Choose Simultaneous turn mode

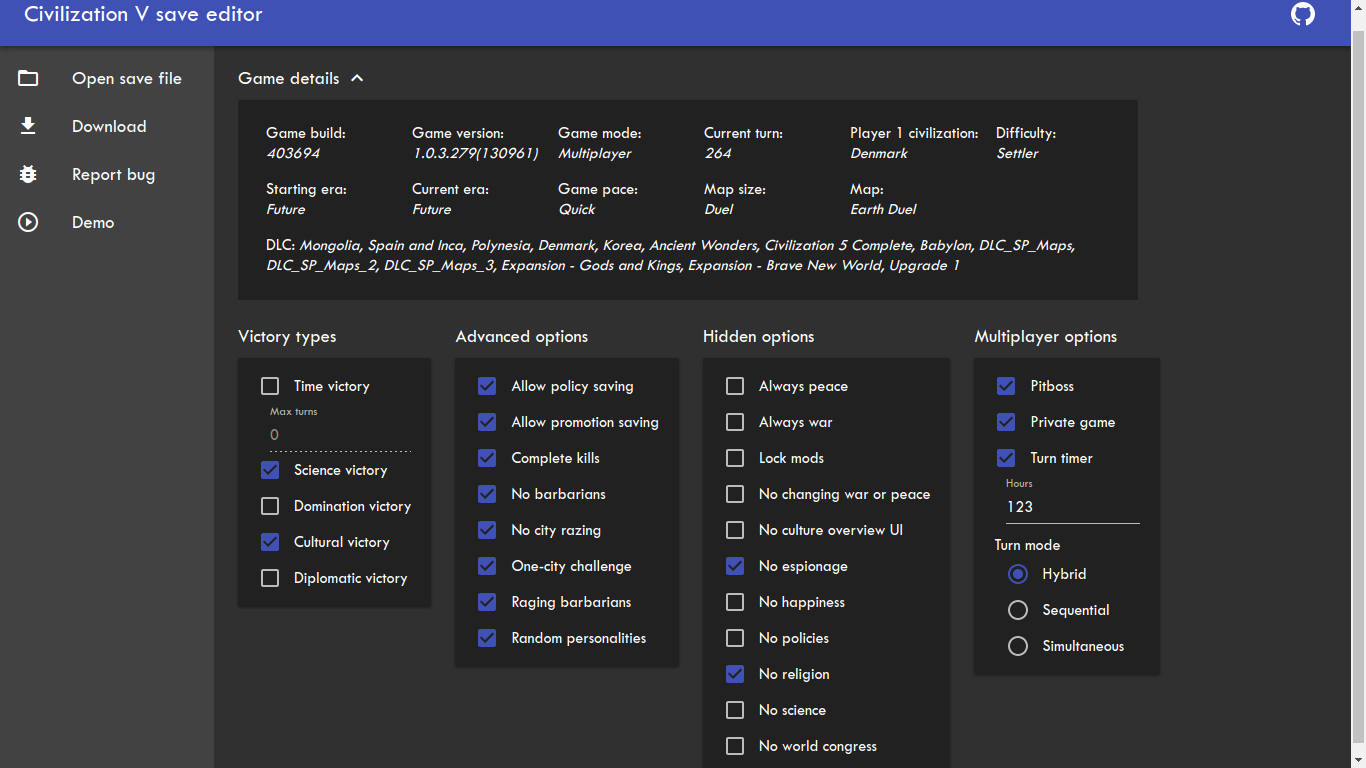click(1018, 646)
